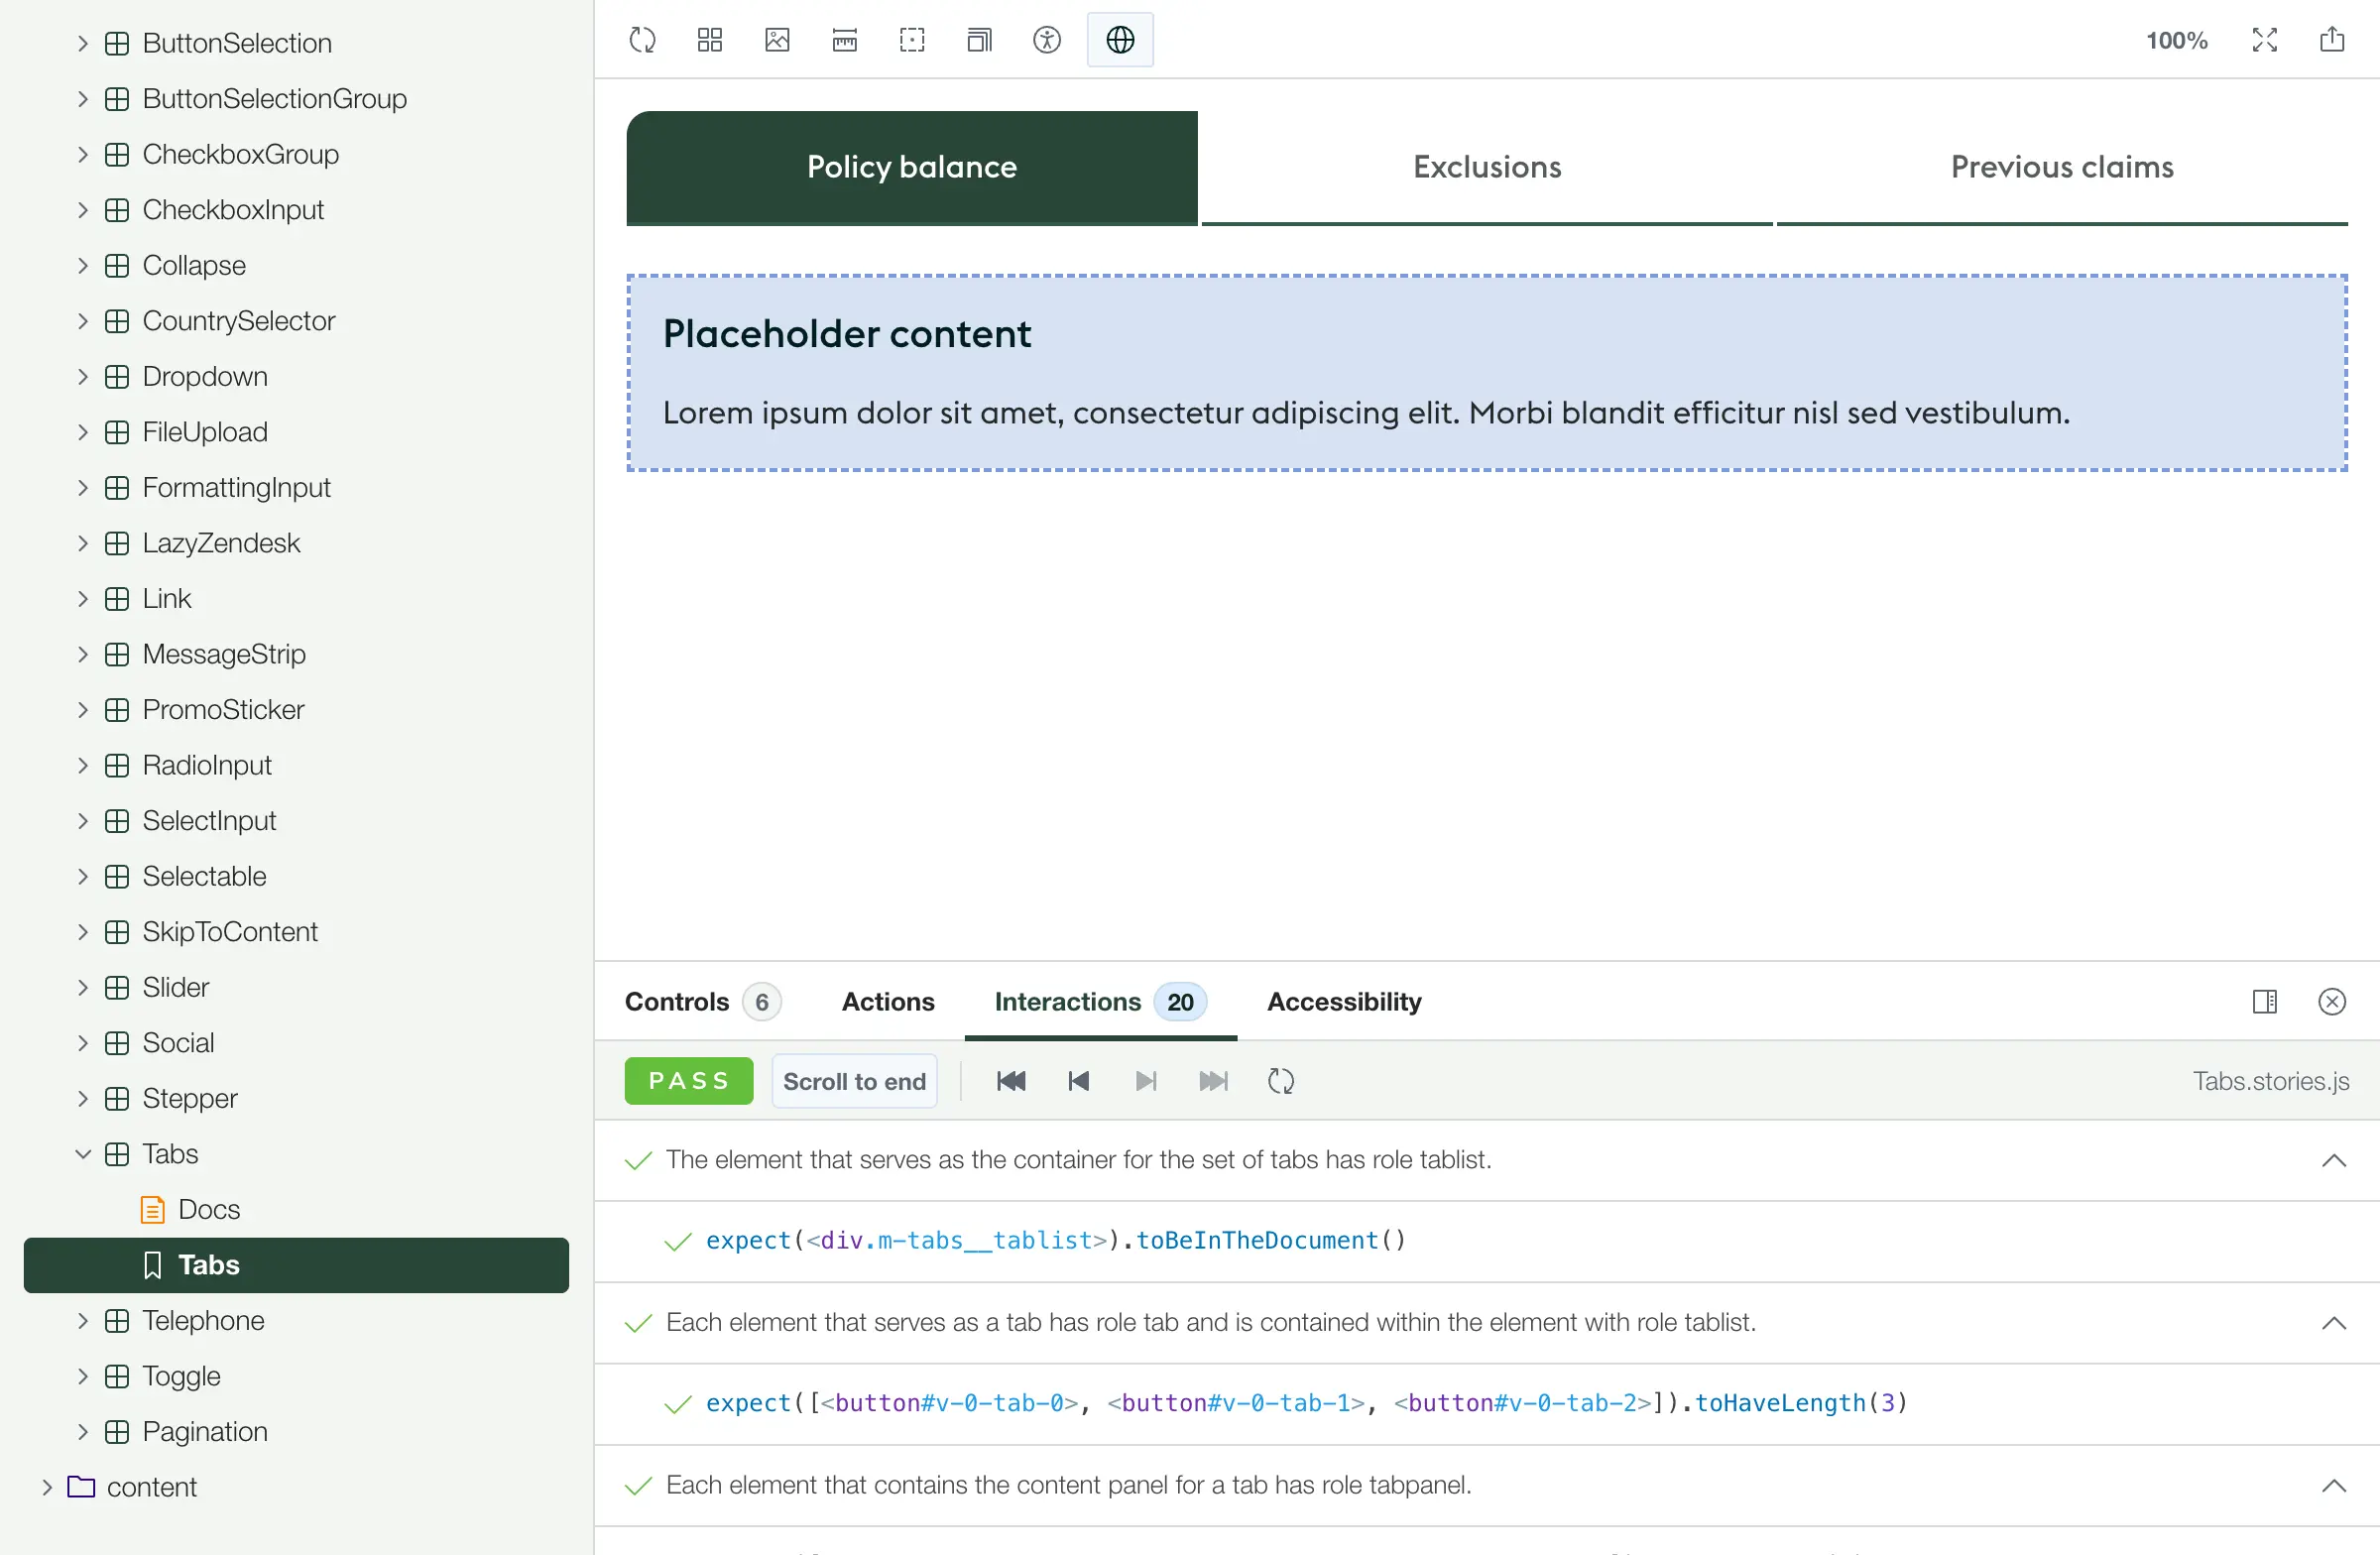Switch to the Exclusions tab
This screenshot has width=2380, height=1555.
(x=1487, y=168)
